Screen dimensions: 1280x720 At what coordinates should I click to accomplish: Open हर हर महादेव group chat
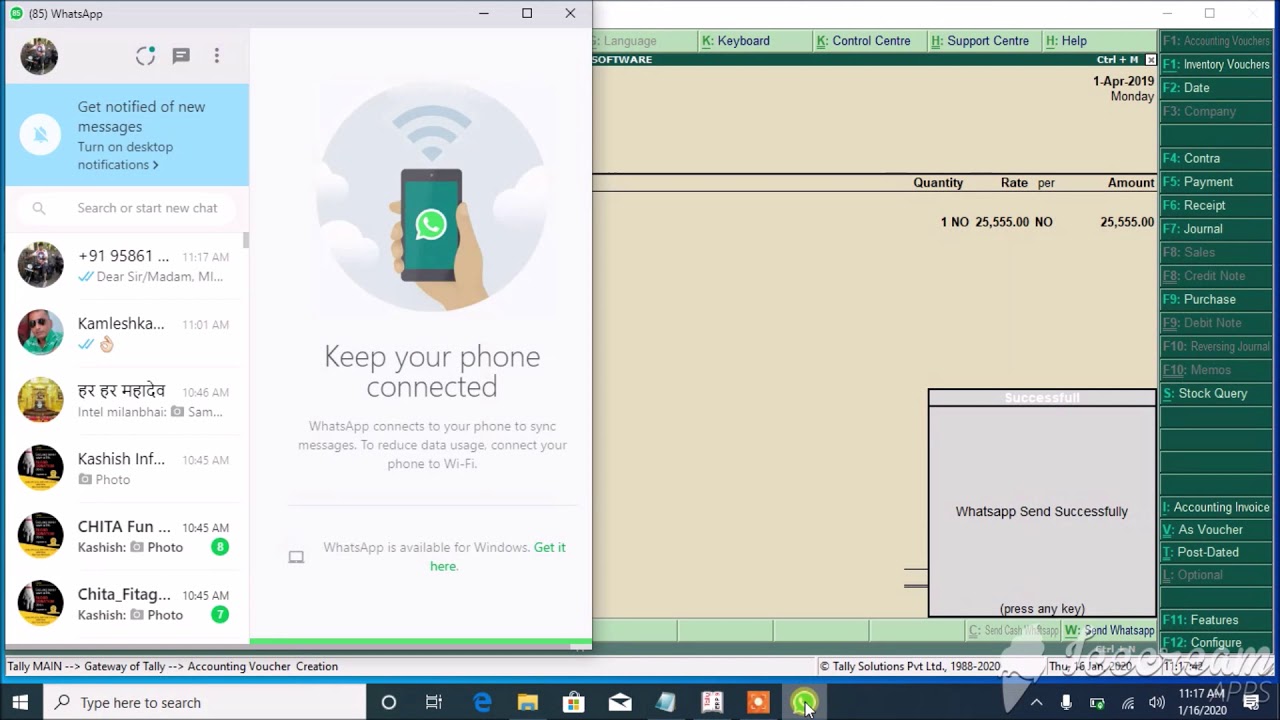pyautogui.click(x=125, y=401)
